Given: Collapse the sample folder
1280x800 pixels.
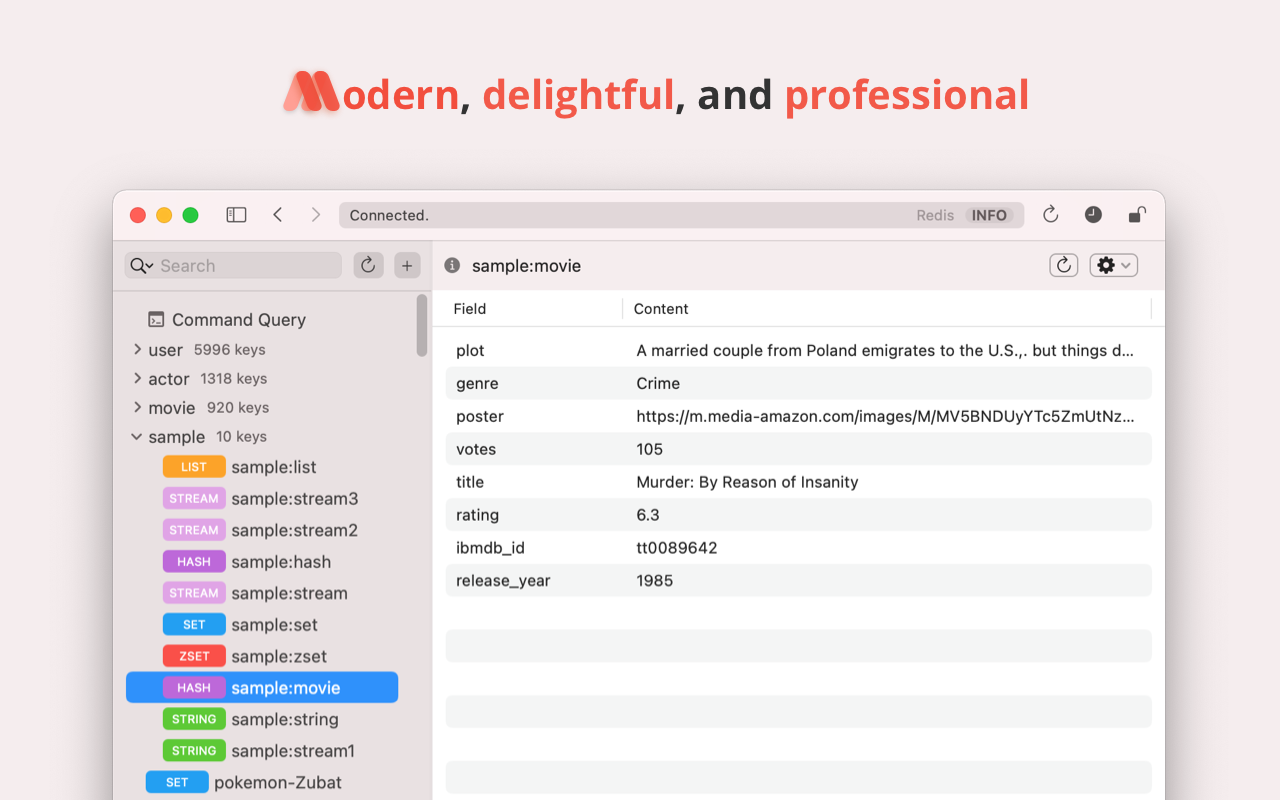Looking at the screenshot, I should pyautogui.click(x=137, y=437).
